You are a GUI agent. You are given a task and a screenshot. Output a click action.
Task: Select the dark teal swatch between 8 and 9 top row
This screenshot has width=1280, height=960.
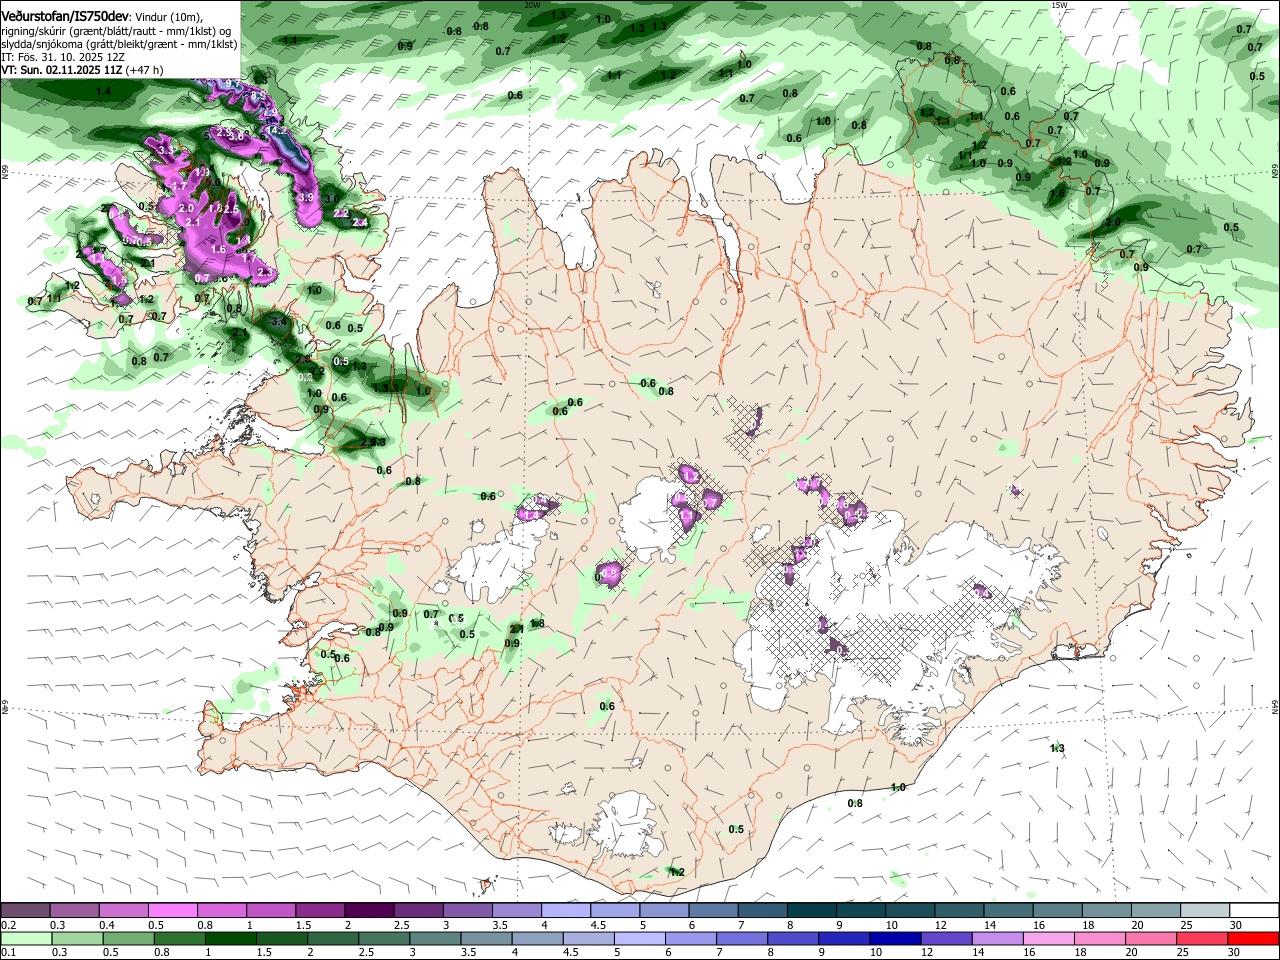810,911
